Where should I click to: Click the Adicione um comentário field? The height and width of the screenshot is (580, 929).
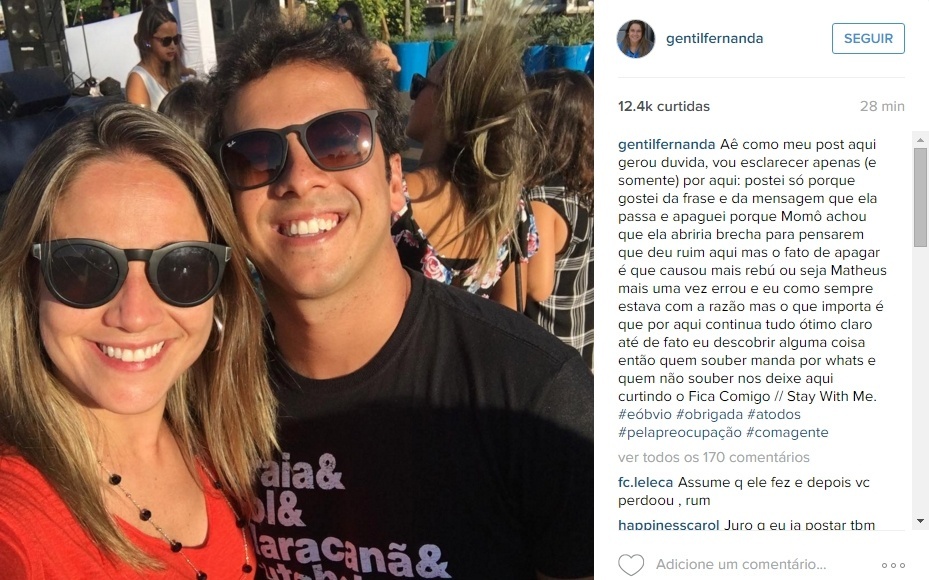741,565
